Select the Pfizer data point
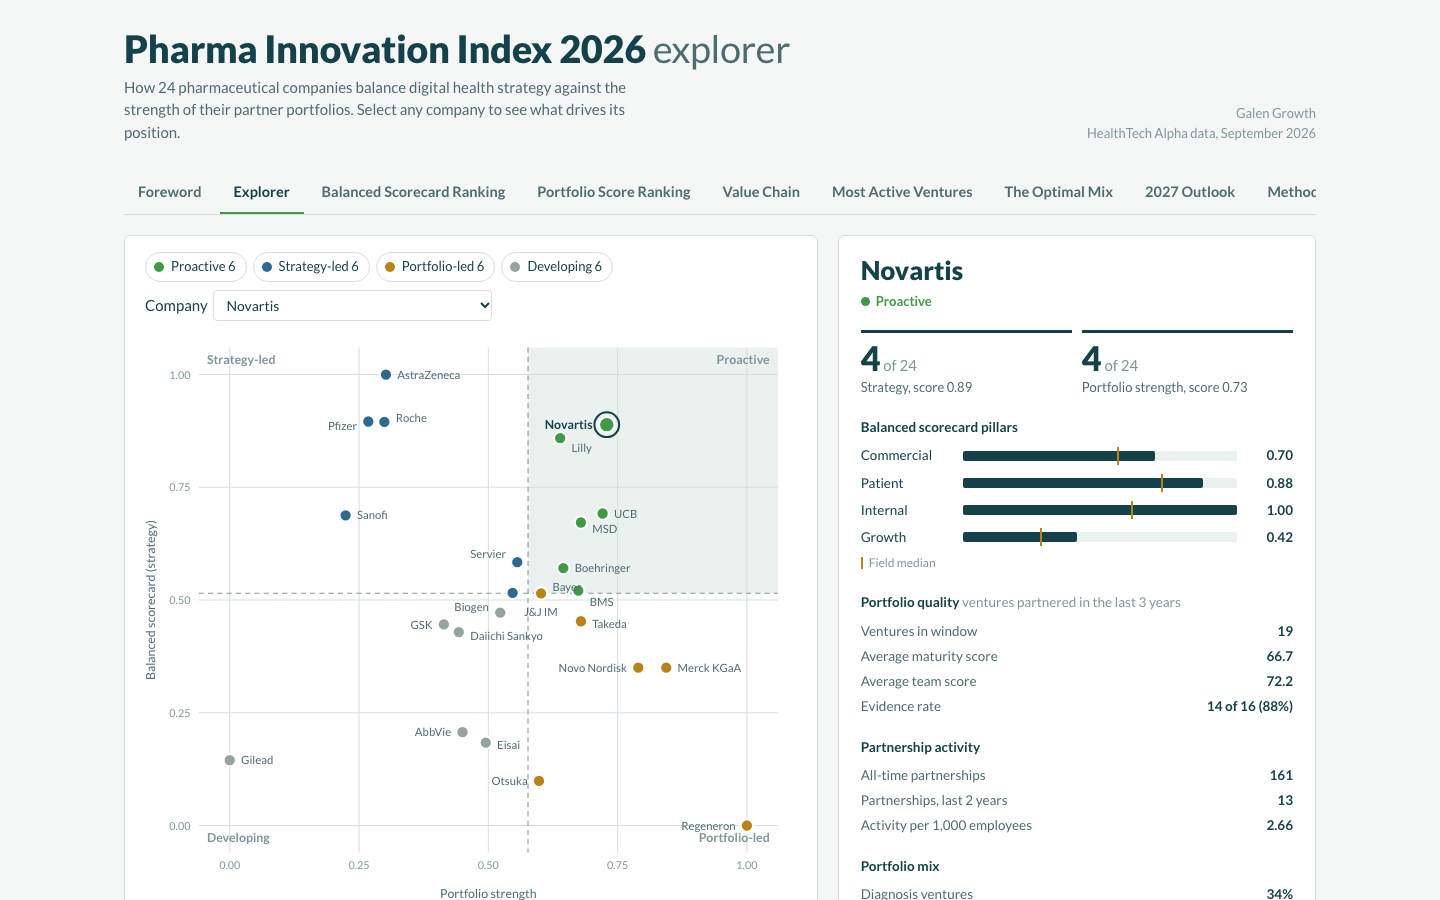 (368, 422)
